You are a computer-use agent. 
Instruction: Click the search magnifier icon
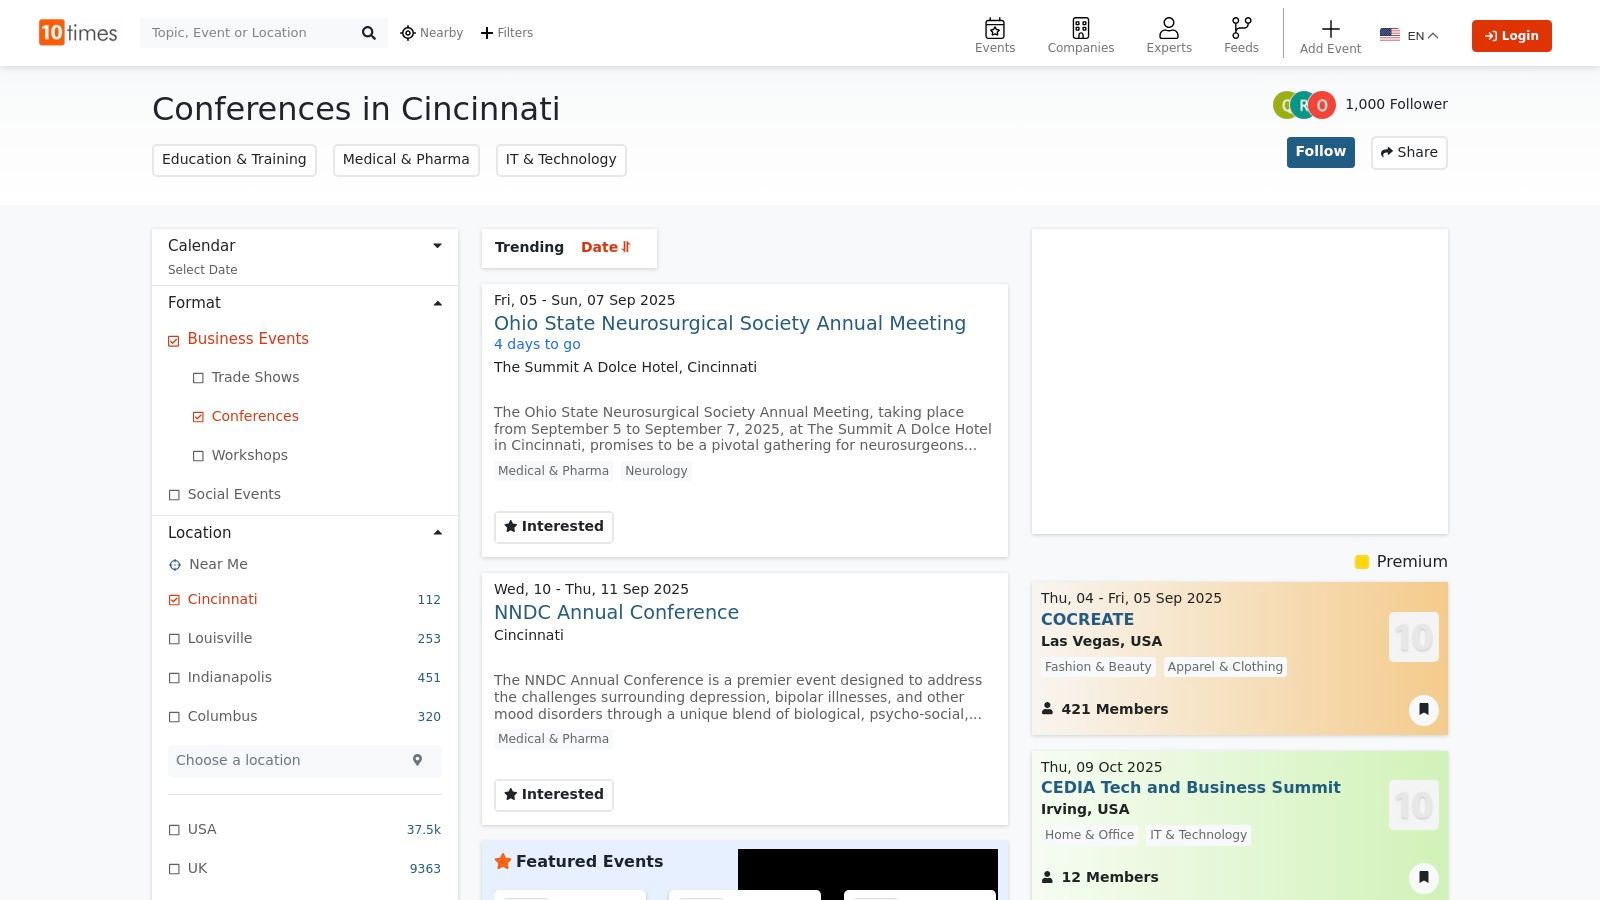point(368,33)
